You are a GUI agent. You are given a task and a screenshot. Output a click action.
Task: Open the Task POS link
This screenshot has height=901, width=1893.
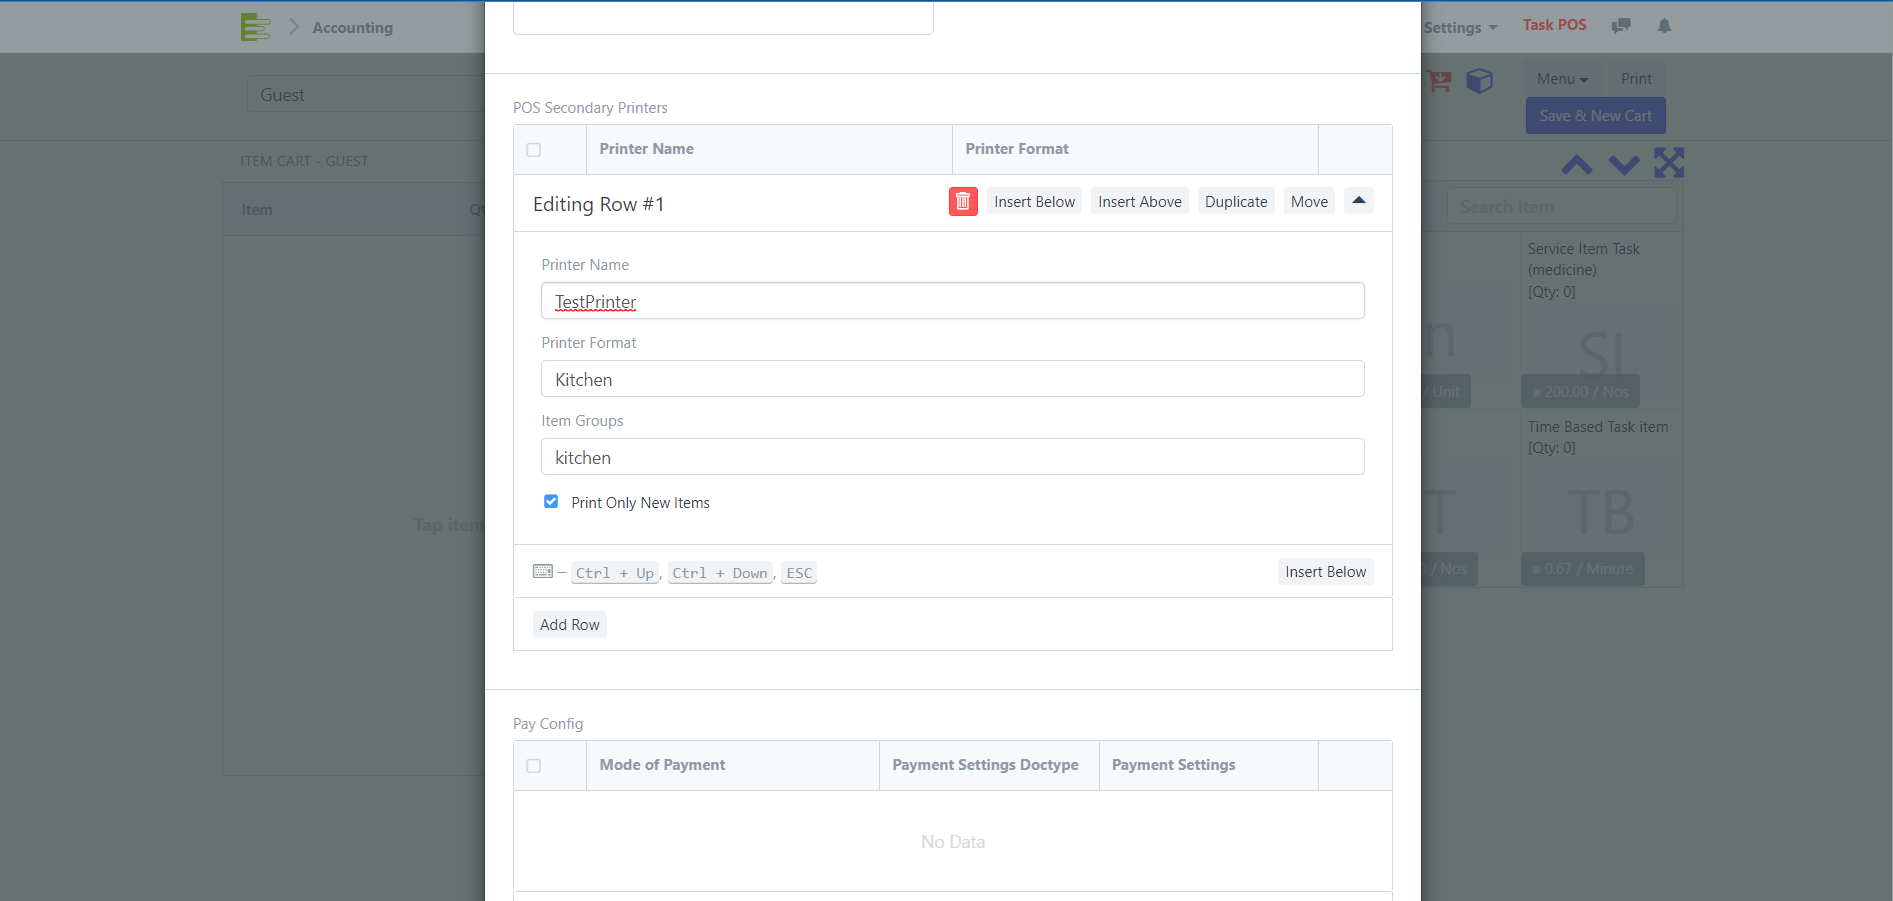[x=1554, y=25]
